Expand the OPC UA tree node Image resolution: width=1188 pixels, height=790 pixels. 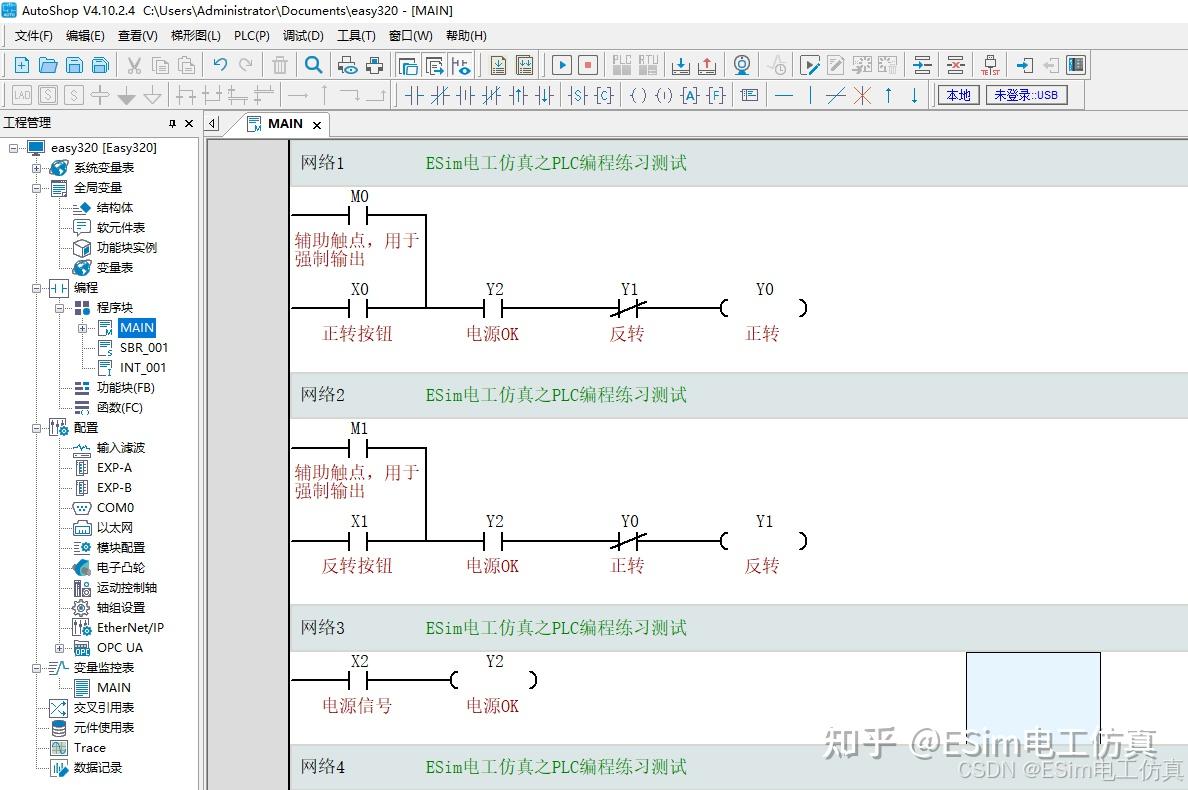(x=59, y=648)
